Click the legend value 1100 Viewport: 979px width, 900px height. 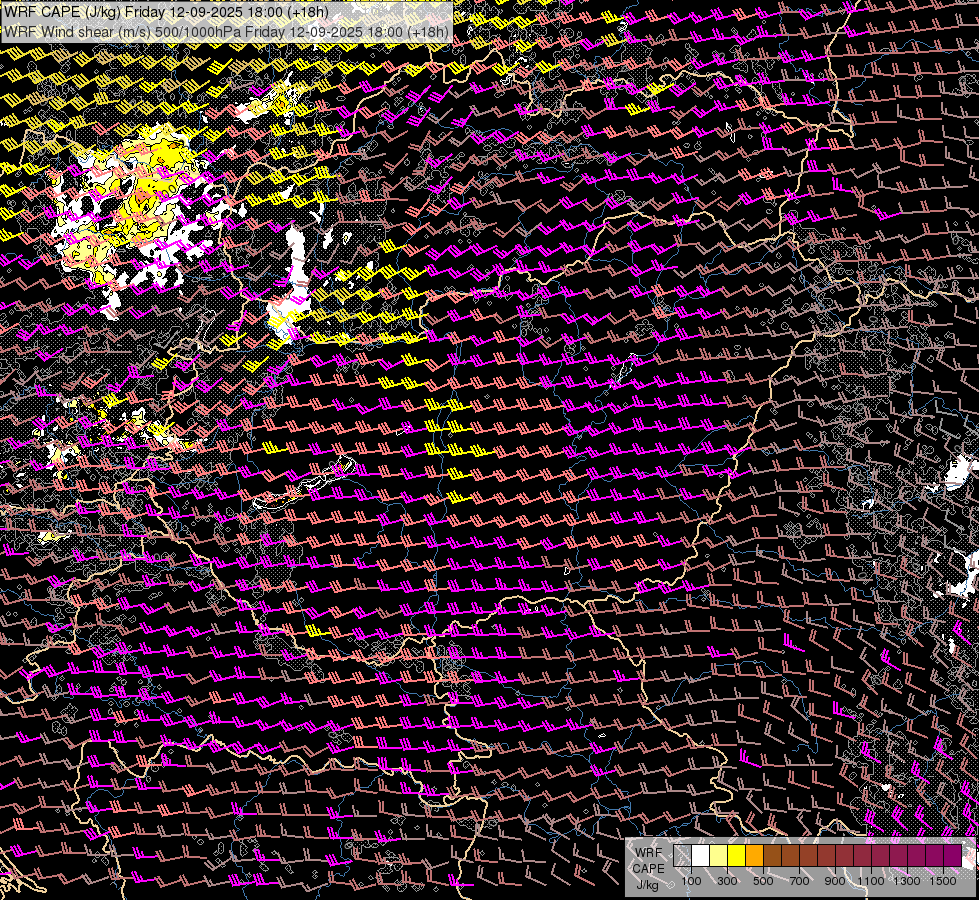pos(871,881)
